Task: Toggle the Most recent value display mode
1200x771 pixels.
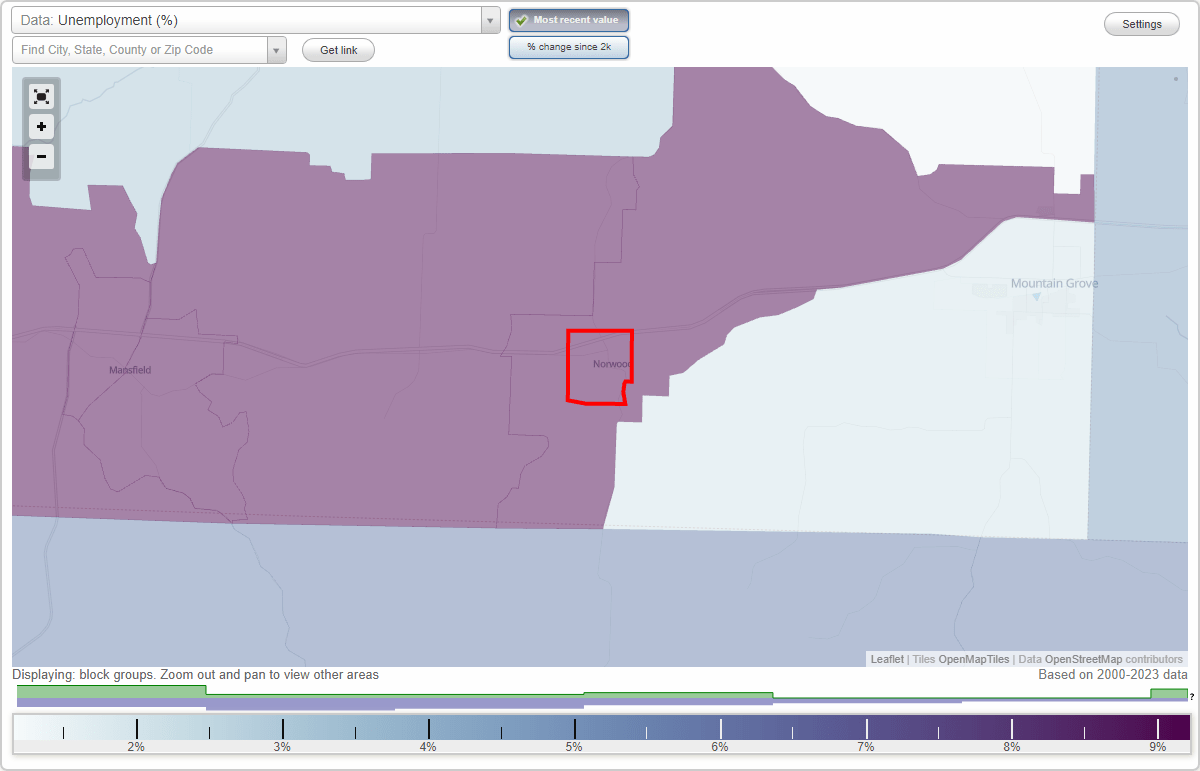Action: (x=568, y=19)
